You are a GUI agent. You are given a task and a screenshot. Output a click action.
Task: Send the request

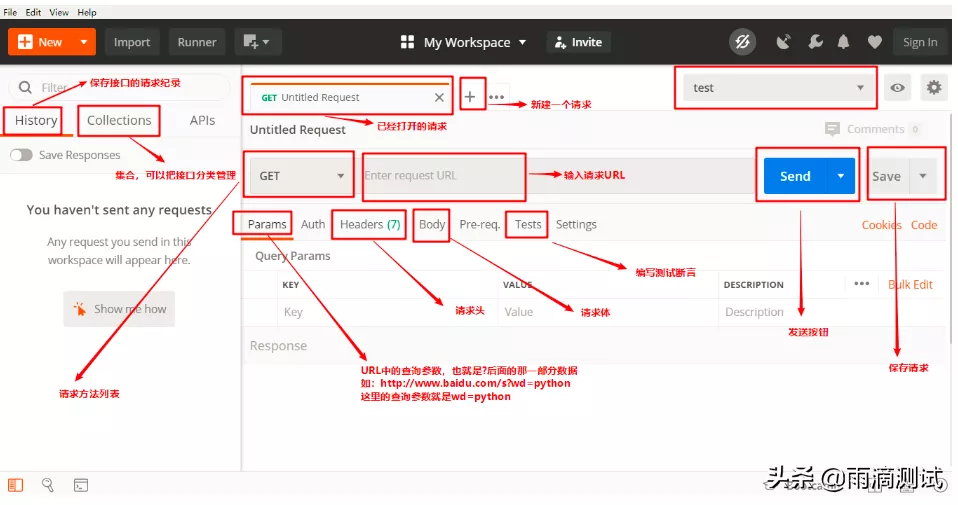coord(795,176)
